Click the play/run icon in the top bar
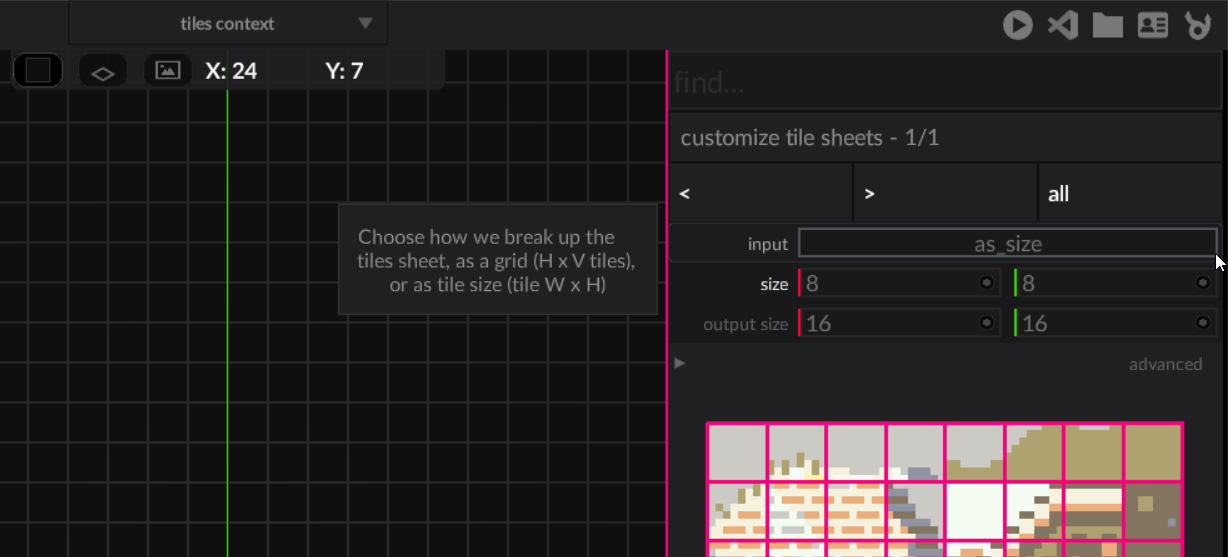 [x=1018, y=25]
